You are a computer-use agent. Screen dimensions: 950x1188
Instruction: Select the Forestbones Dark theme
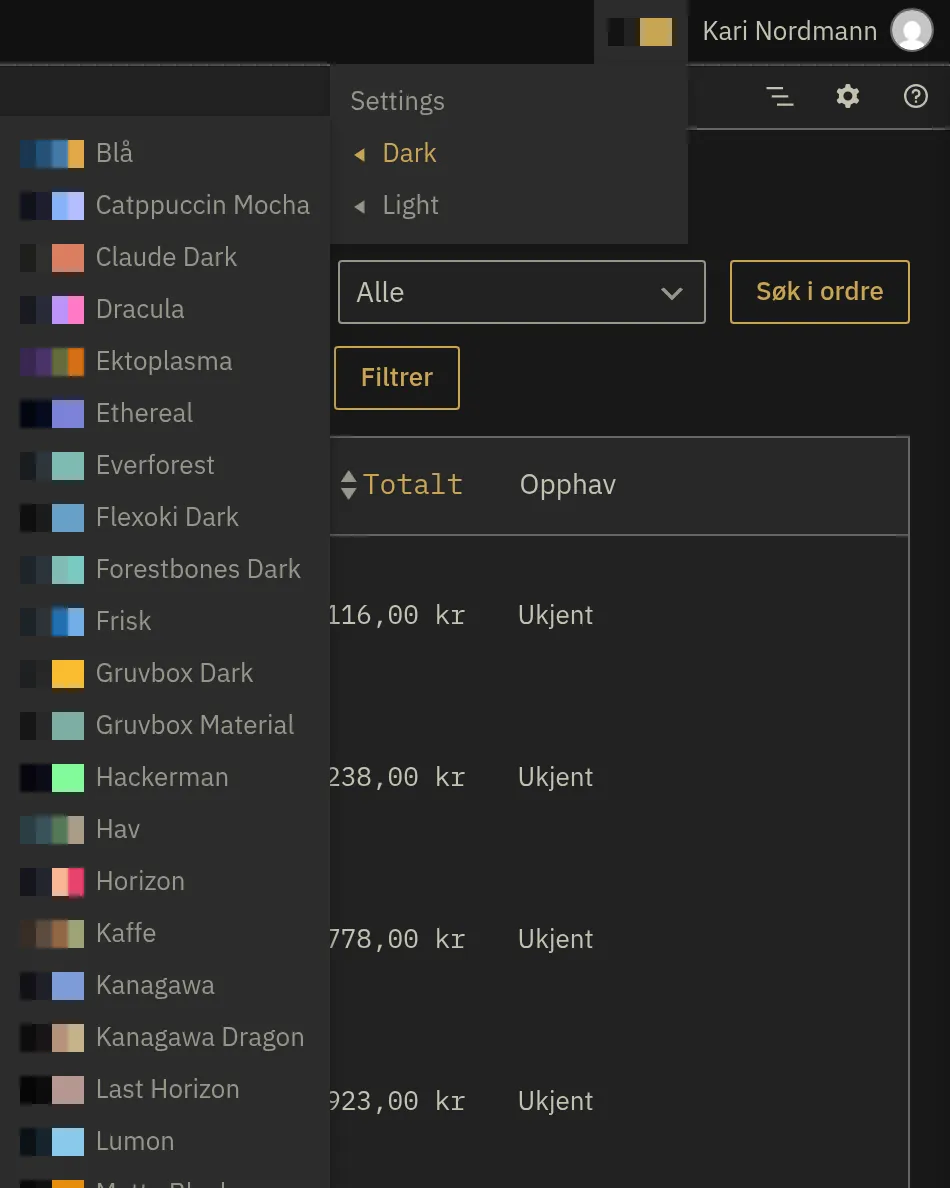pyautogui.click(x=164, y=570)
